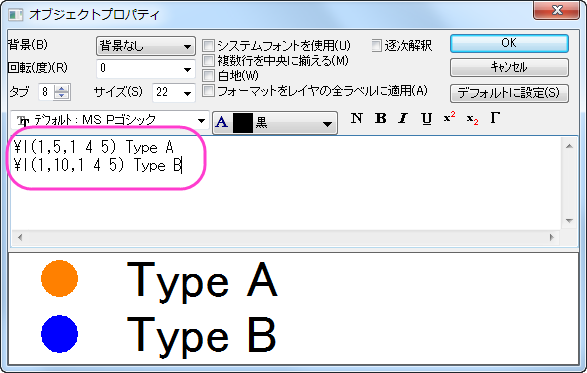The height and width of the screenshot is (373, 587).
Task: Click the タブ value field showing 8
Action: tap(46, 92)
